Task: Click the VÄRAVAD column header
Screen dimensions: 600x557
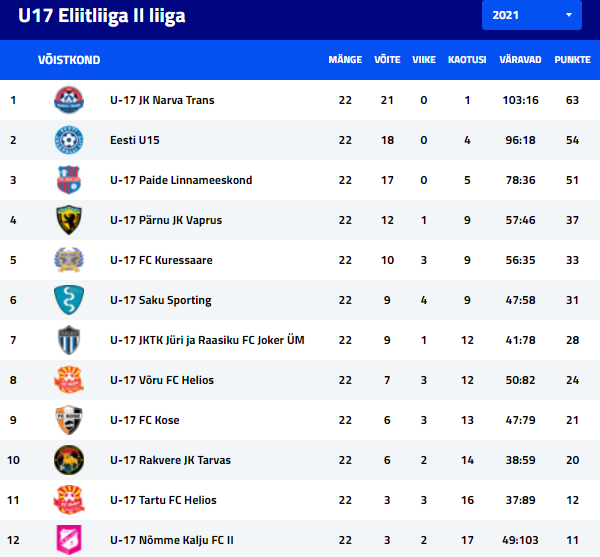Action: [520, 60]
